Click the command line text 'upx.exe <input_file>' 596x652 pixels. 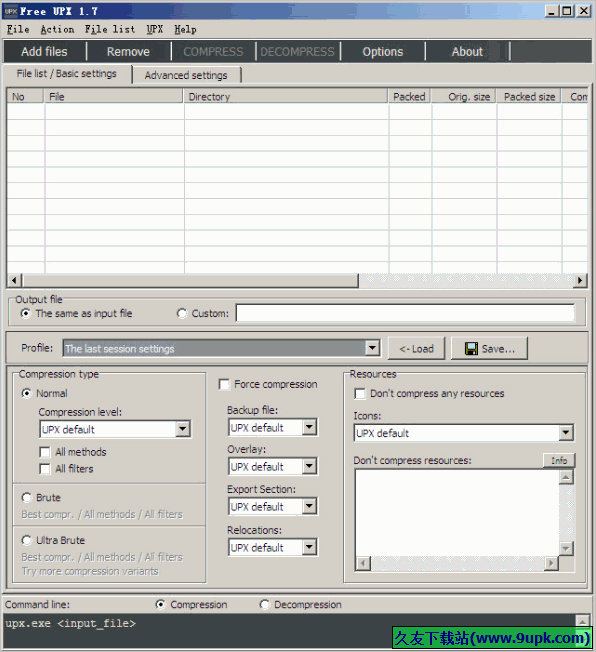tap(71, 623)
